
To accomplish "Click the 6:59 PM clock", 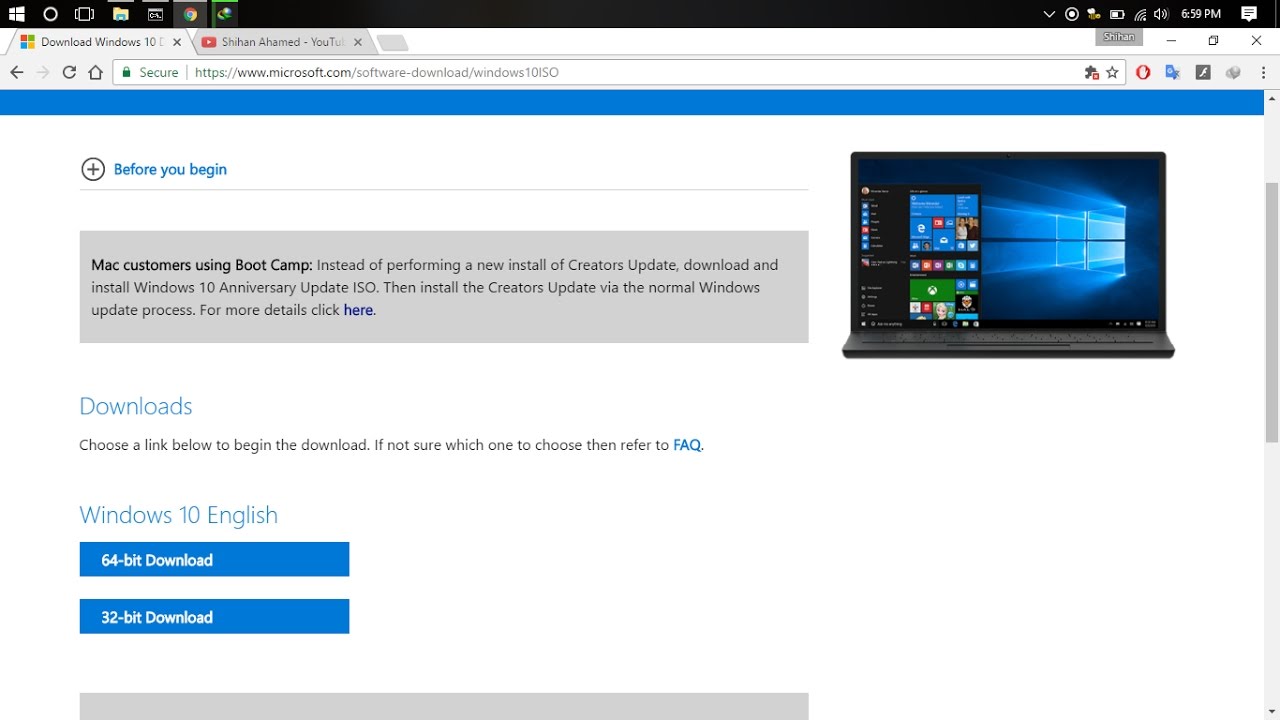I will click(1201, 14).
